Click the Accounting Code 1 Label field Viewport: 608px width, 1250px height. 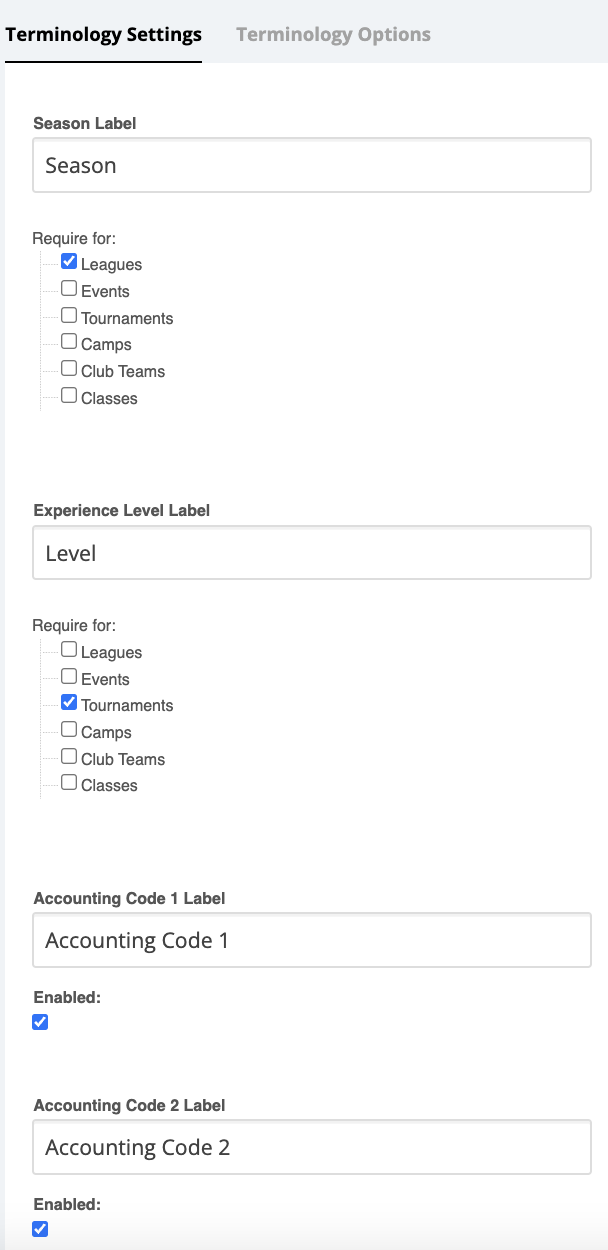coord(312,941)
